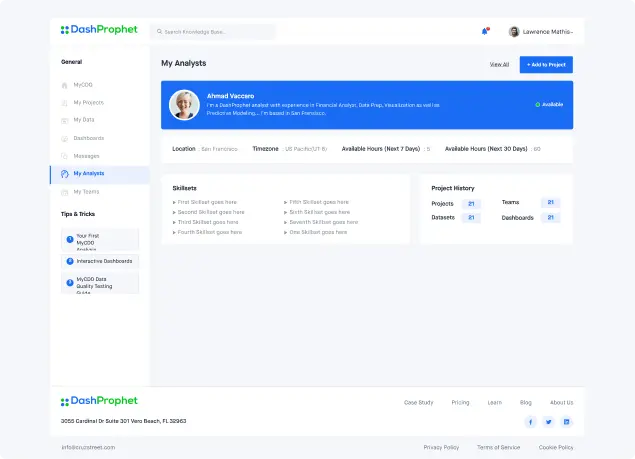Click the DashProphet logo in header
Screen dimensions: 635x459
tap(99, 30)
